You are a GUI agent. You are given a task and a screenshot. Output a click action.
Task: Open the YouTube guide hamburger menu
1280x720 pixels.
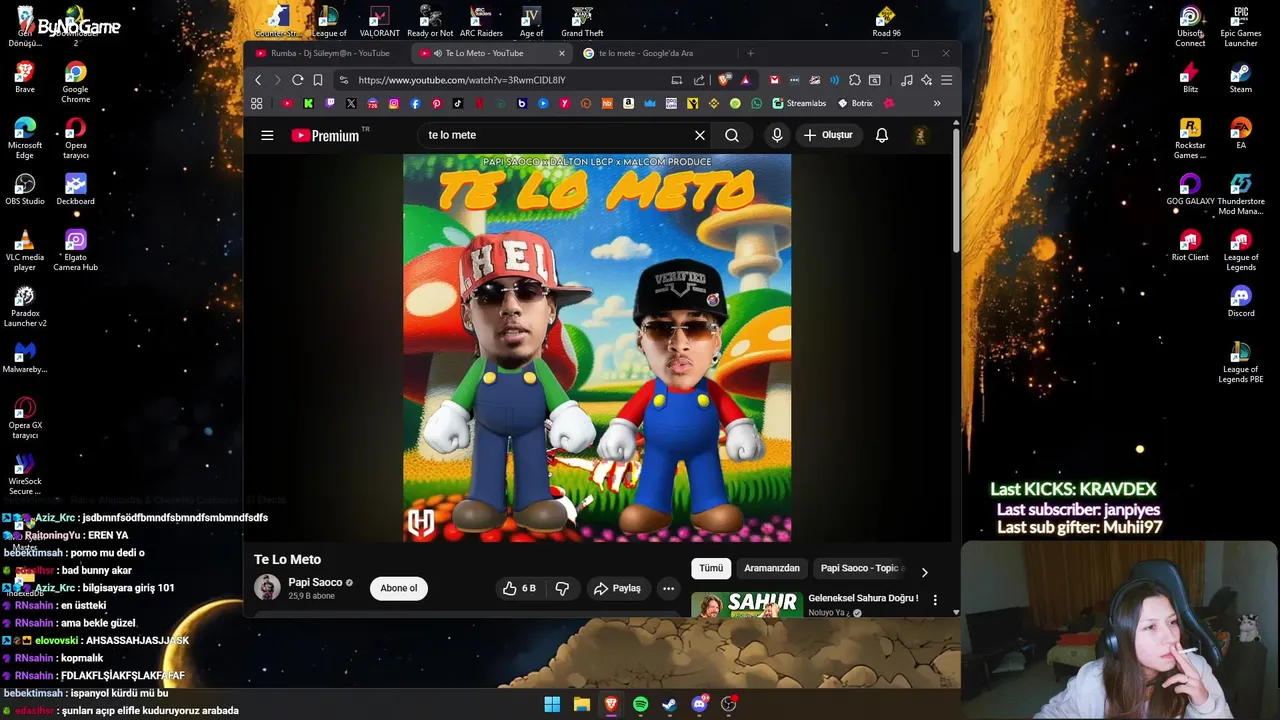[x=267, y=135]
